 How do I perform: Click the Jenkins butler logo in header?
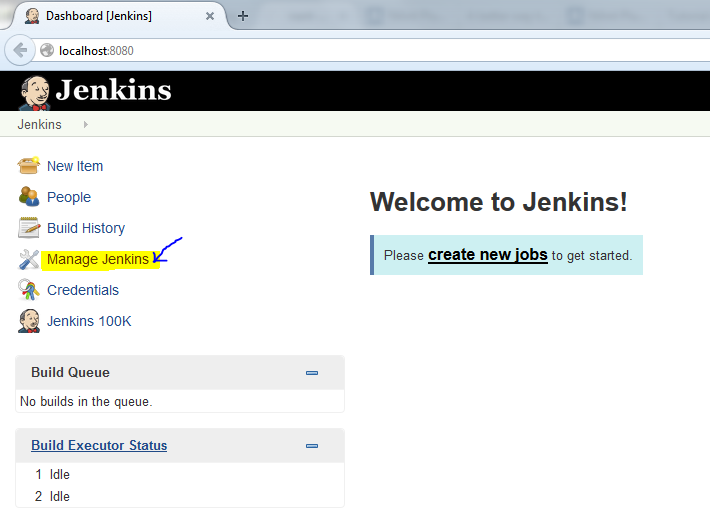point(34,93)
